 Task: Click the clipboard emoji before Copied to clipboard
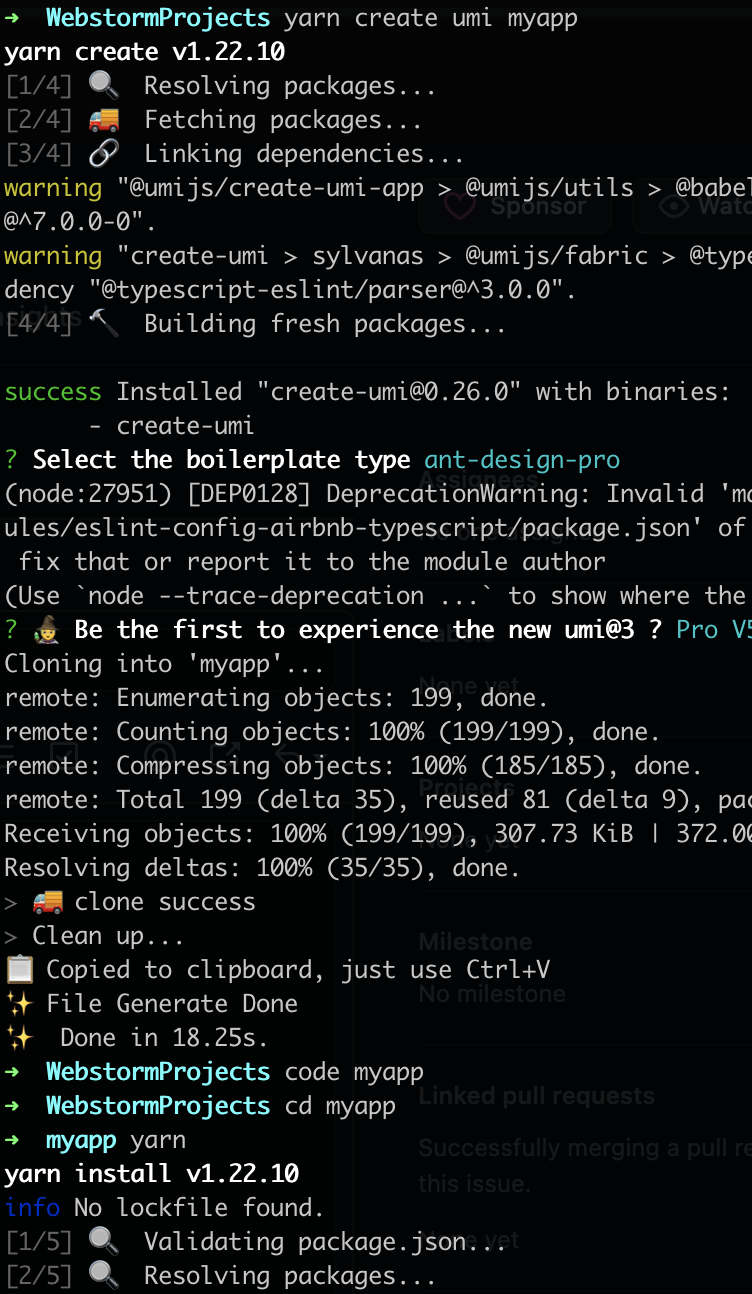point(19,970)
